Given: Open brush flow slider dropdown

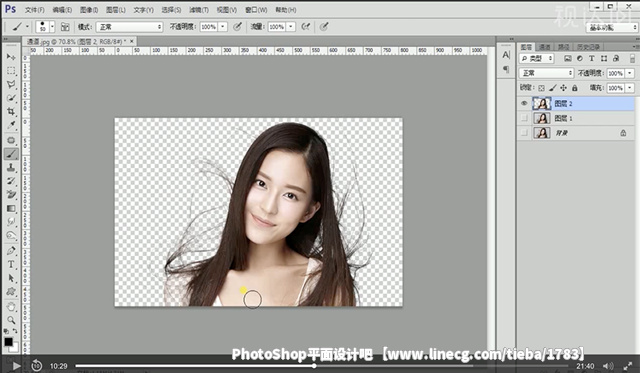Looking at the screenshot, I should pyautogui.click(x=291, y=27).
